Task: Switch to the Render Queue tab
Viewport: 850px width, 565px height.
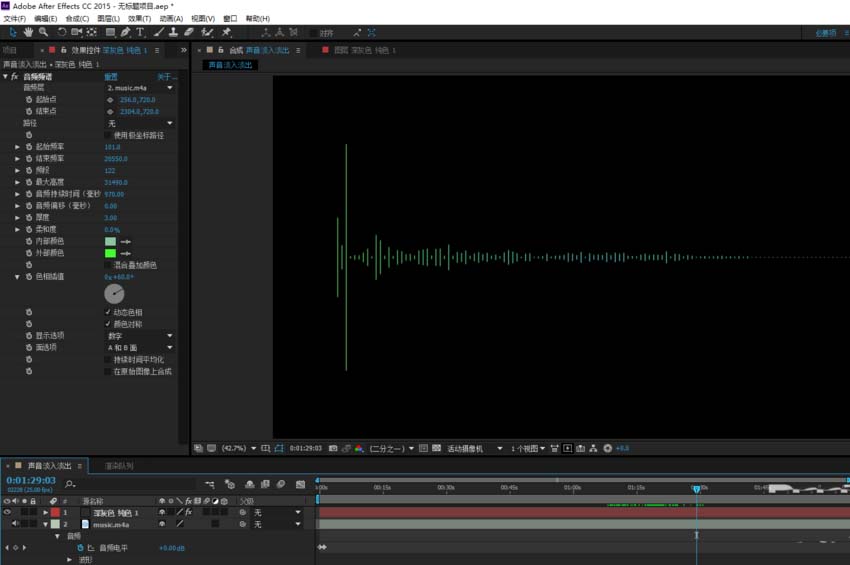Action: (119, 466)
